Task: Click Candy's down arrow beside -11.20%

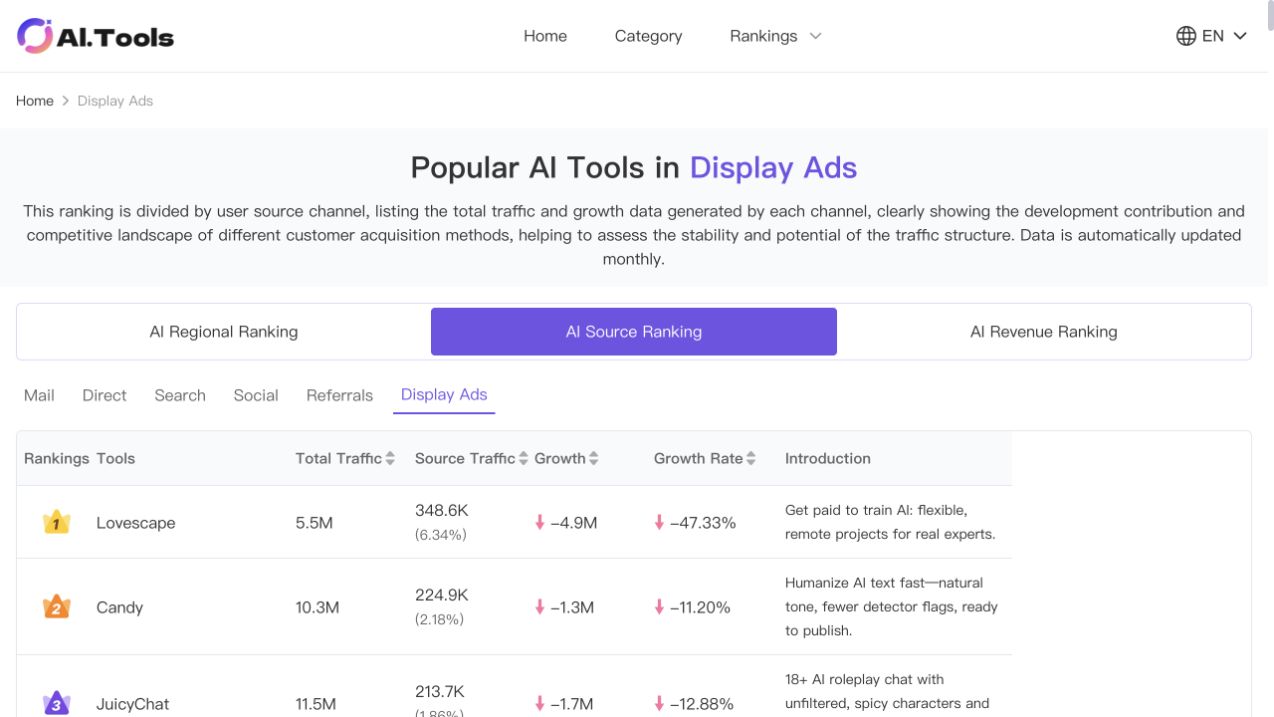Action: click(659, 607)
